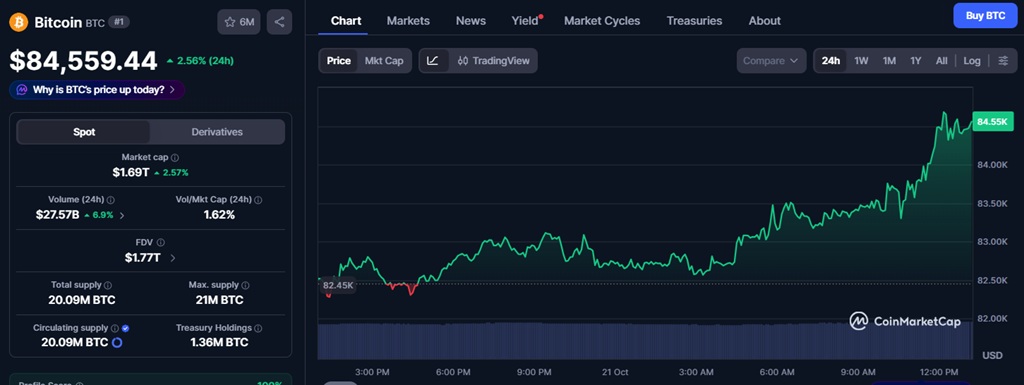The height and width of the screenshot is (385, 1024).
Task: Click the 1.62% Vol/Mkt Cap value
Action: (219, 215)
